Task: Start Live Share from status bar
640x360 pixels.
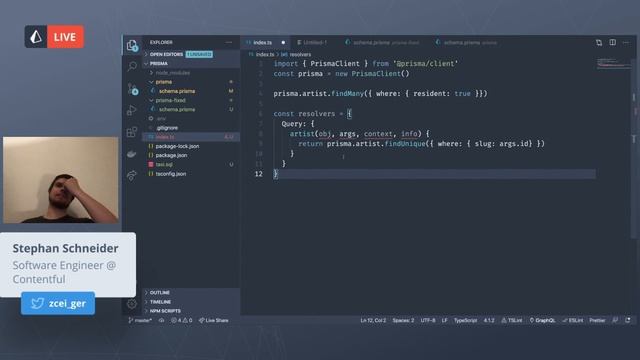Action: pyautogui.click(x=213, y=320)
